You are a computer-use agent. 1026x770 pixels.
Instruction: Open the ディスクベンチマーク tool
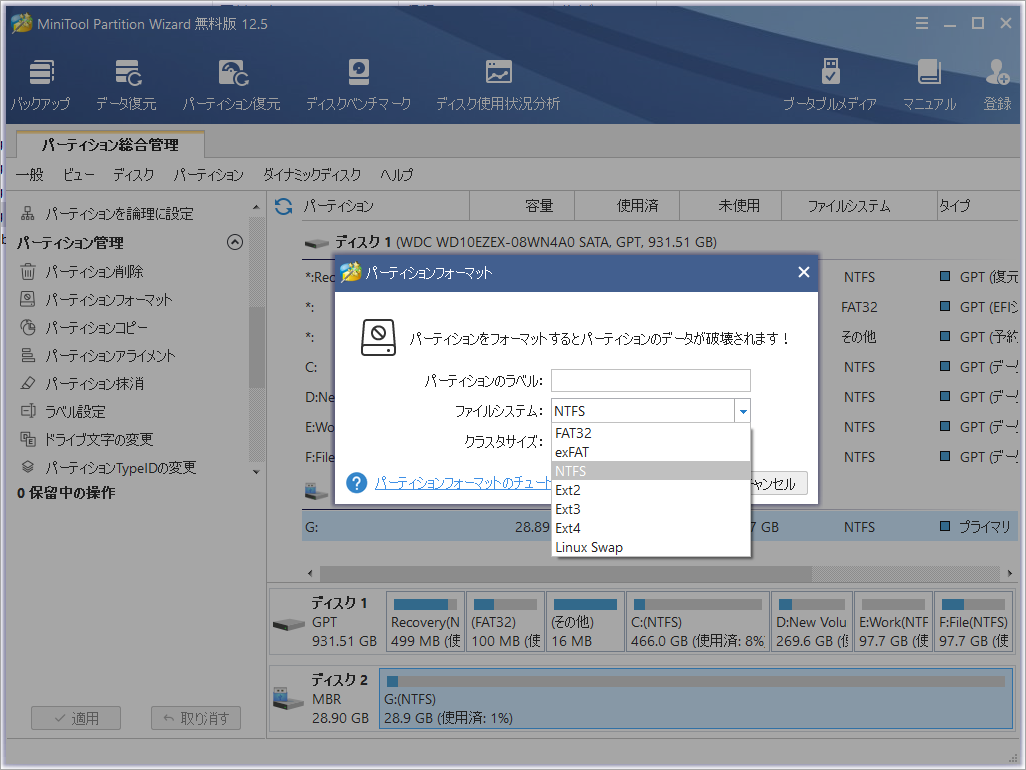[358, 80]
